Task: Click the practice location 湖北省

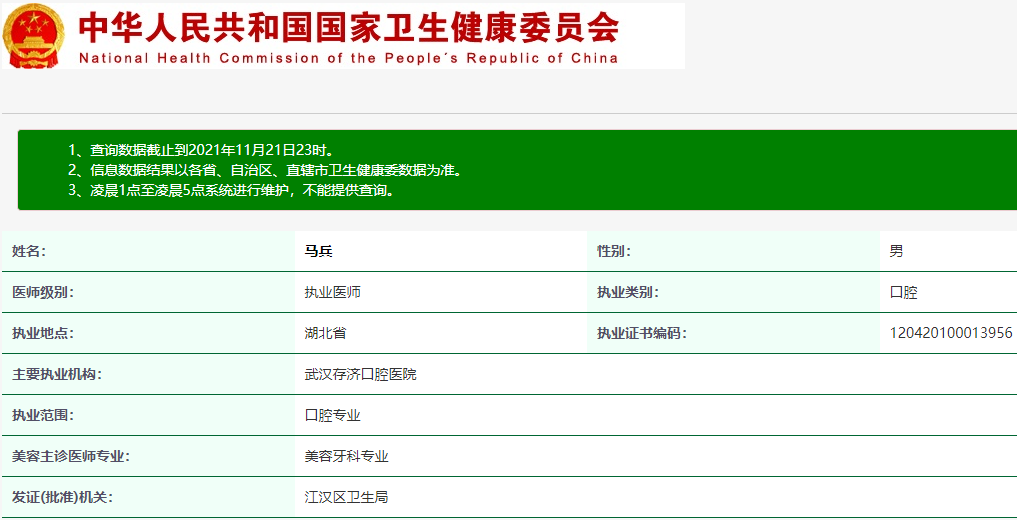Action: pos(325,333)
